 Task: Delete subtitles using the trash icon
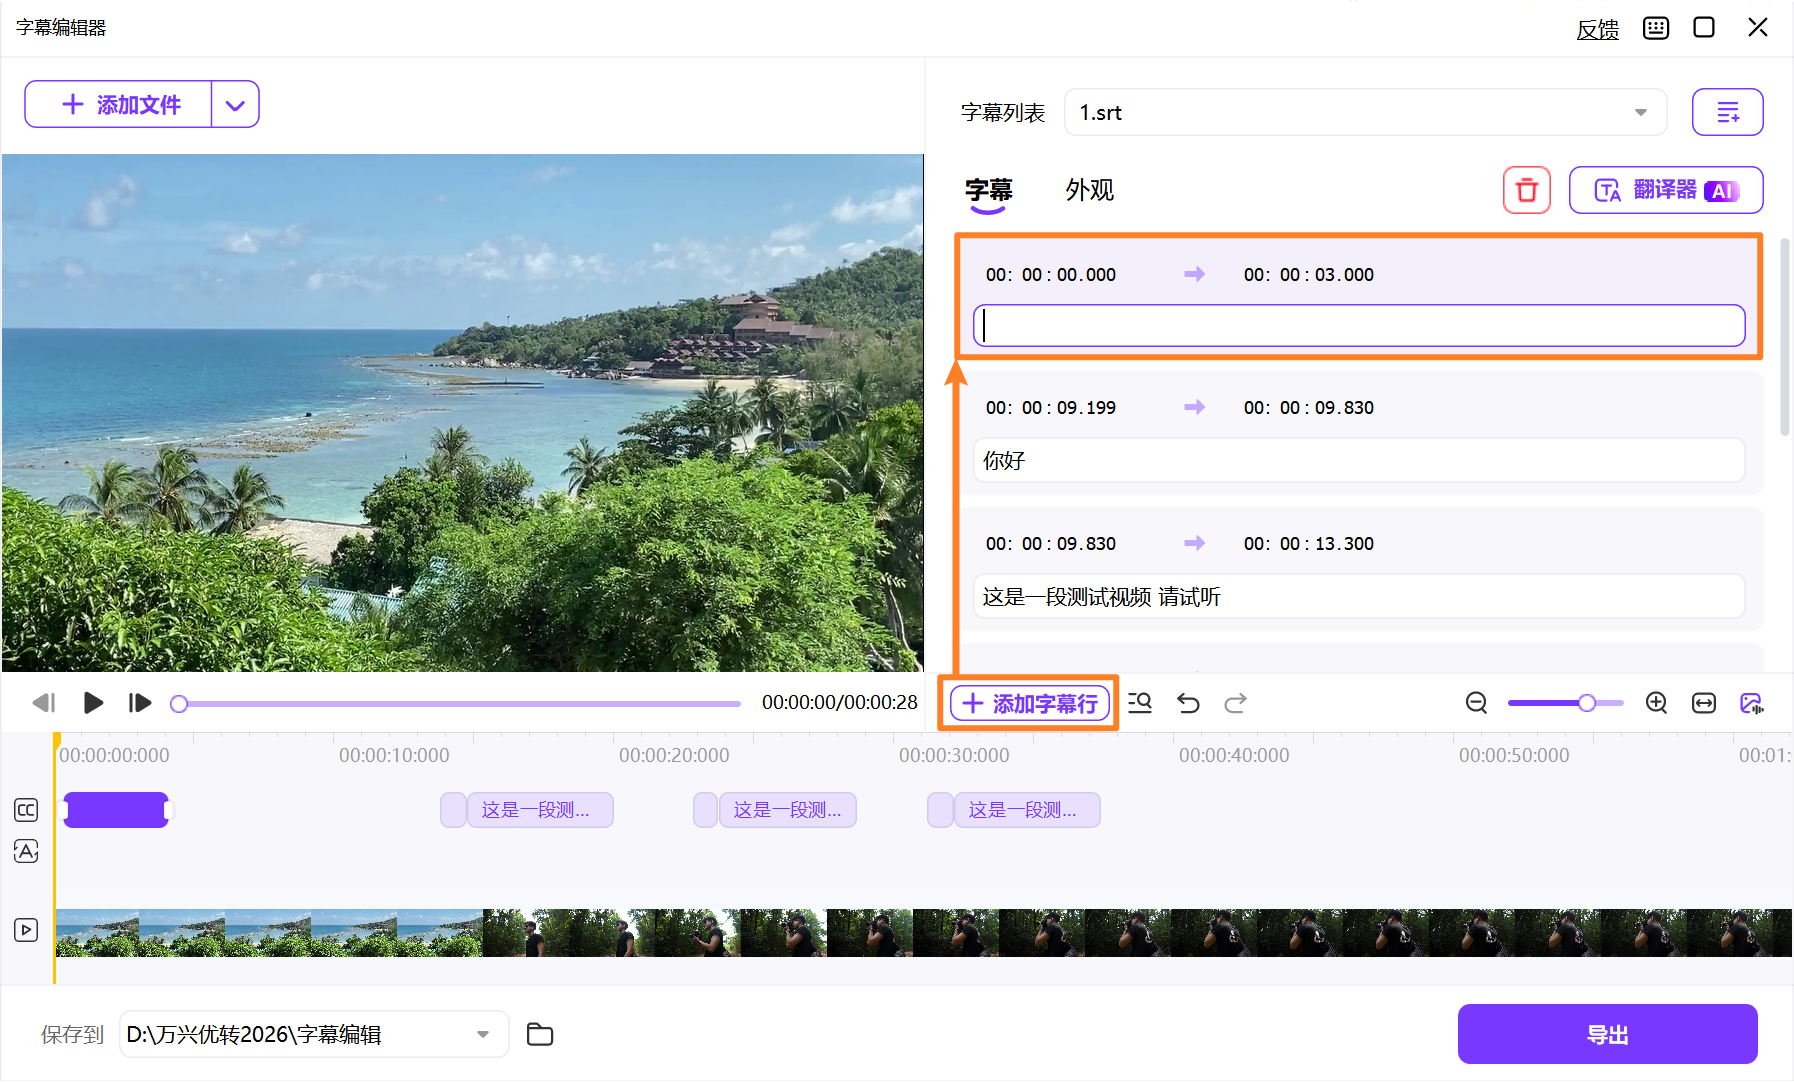point(1527,190)
